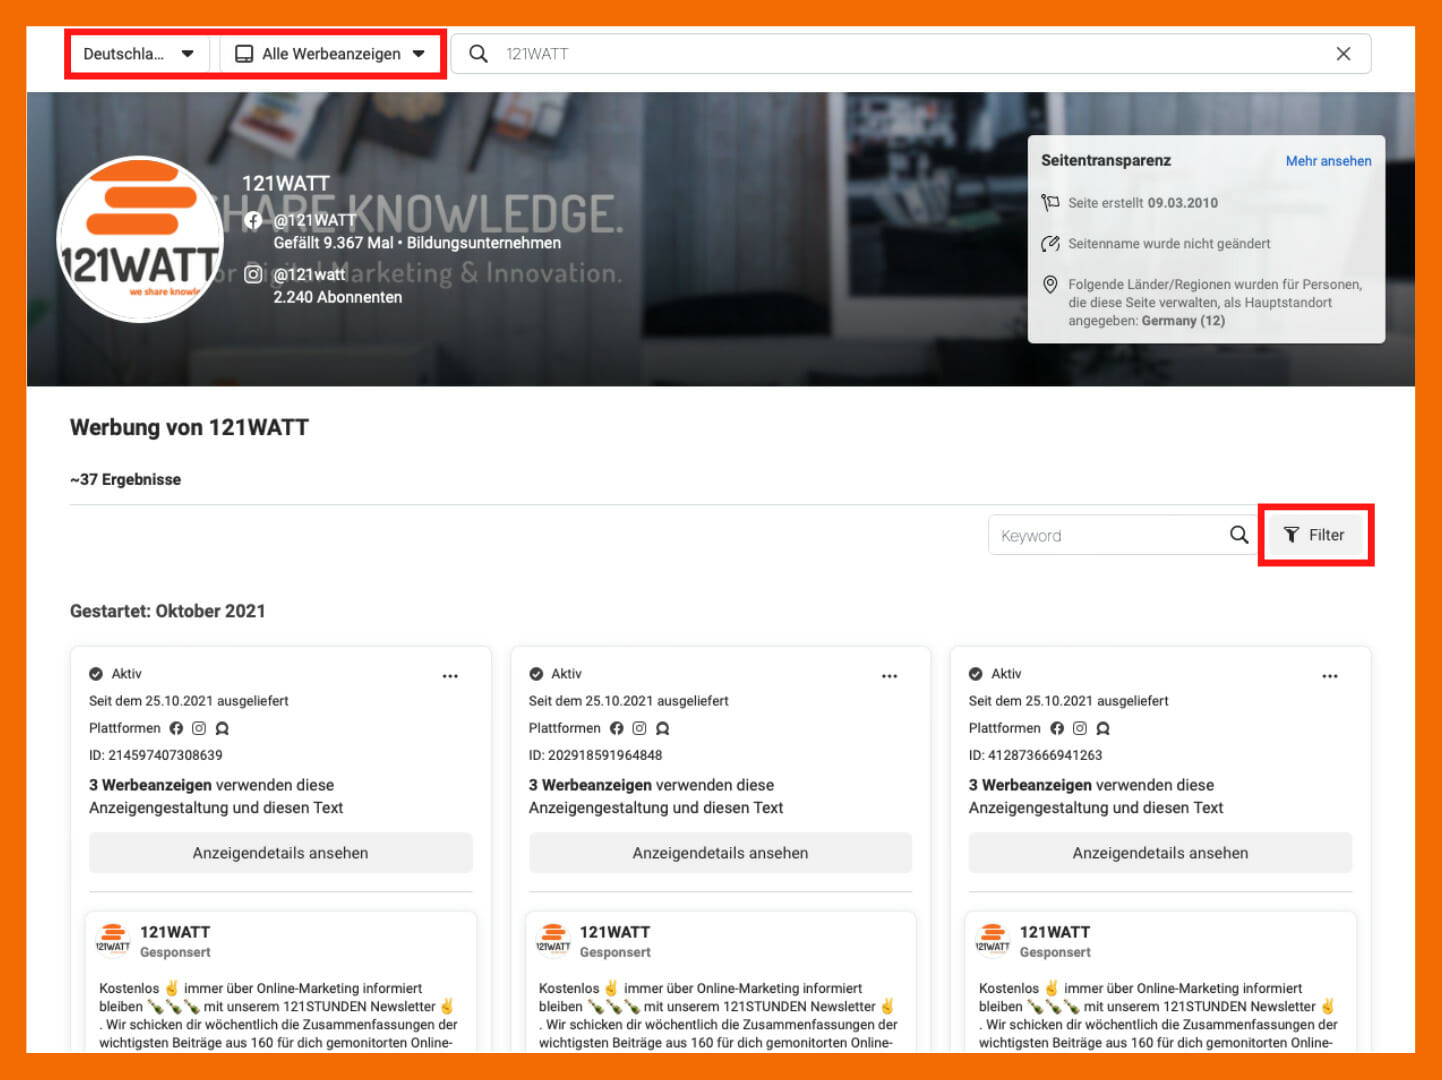Image resolution: width=1442 pixels, height=1080 pixels.
Task: Open the Alle Werbeanzeigen category dropdown
Action: [x=330, y=54]
